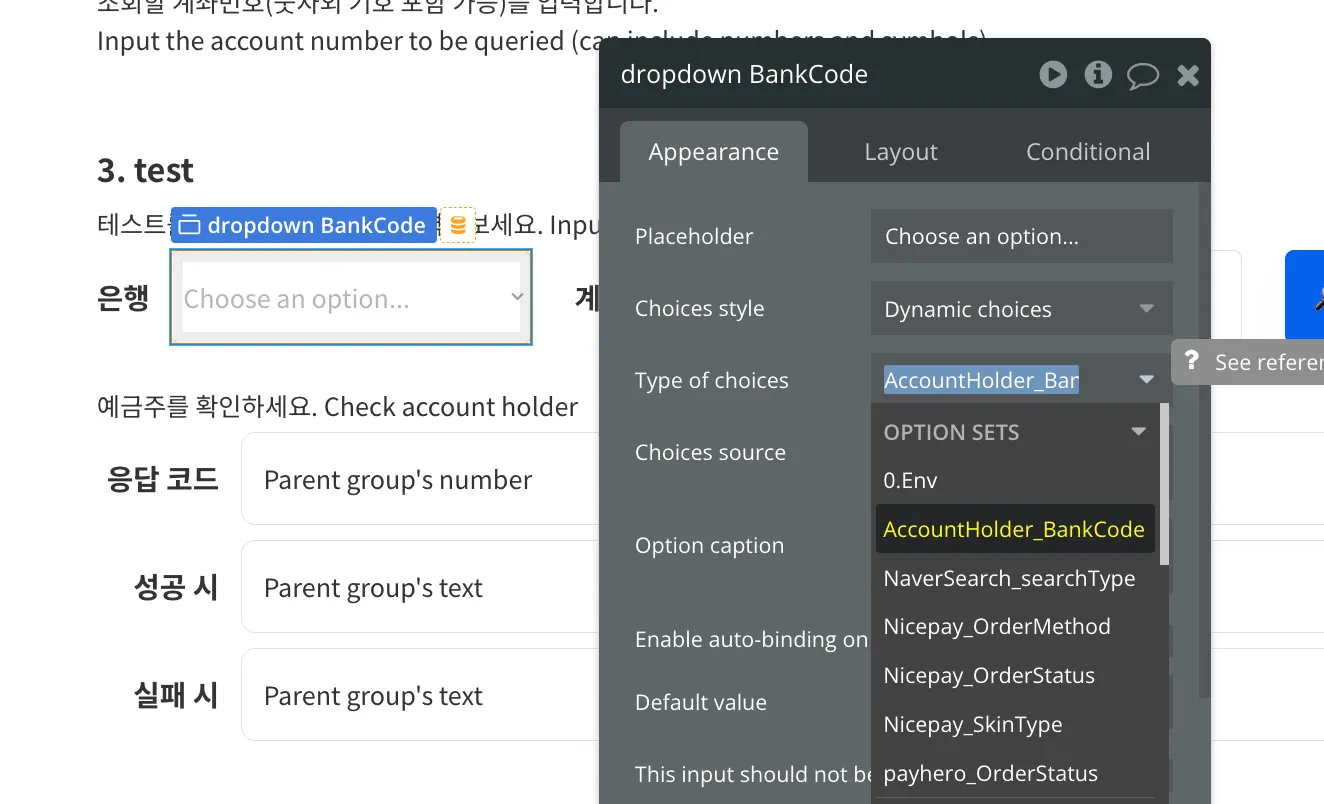Viewport: 1324px width, 804px height.
Task: Select the NaverSearch_searchType option
Action: (1009, 579)
